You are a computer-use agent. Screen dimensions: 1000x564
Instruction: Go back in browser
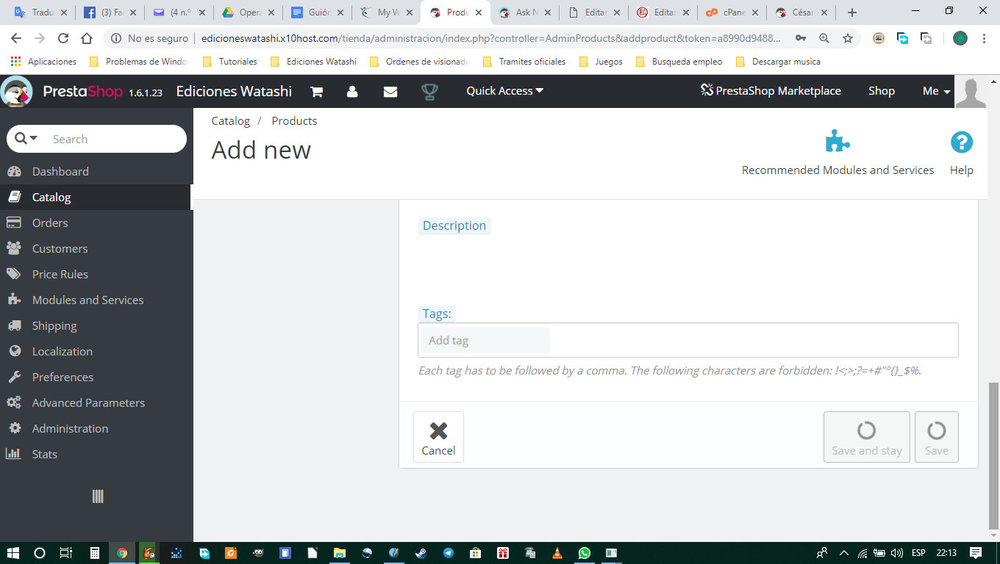[x=16, y=38]
